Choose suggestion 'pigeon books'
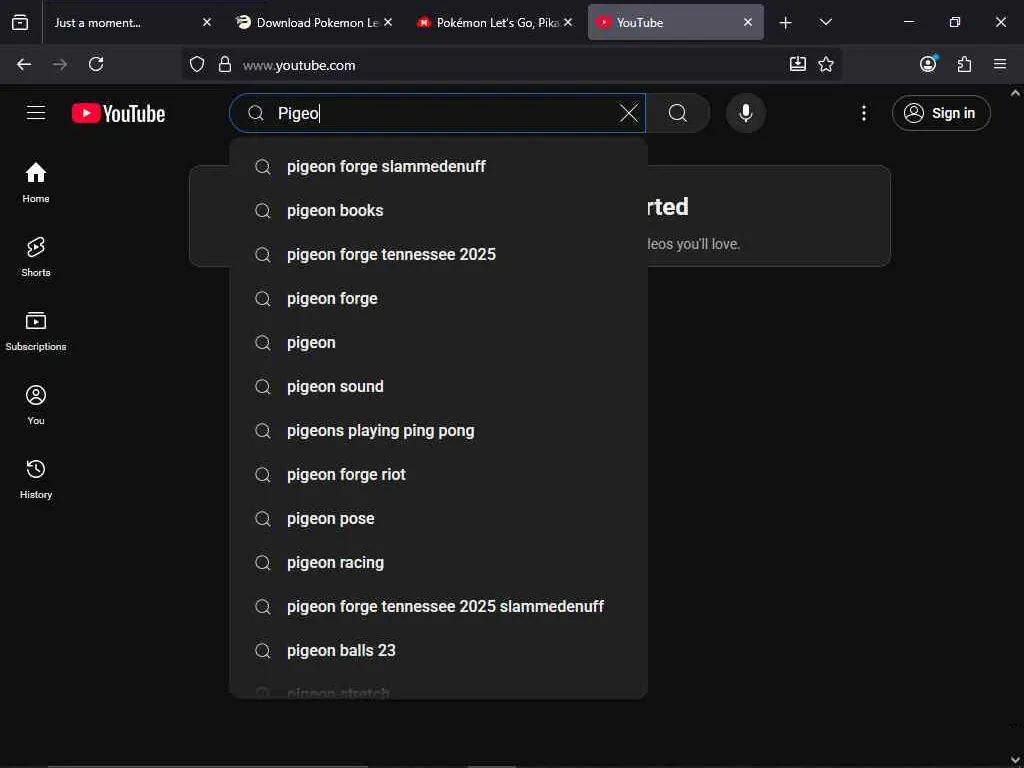This screenshot has width=1024, height=768. pos(438,210)
